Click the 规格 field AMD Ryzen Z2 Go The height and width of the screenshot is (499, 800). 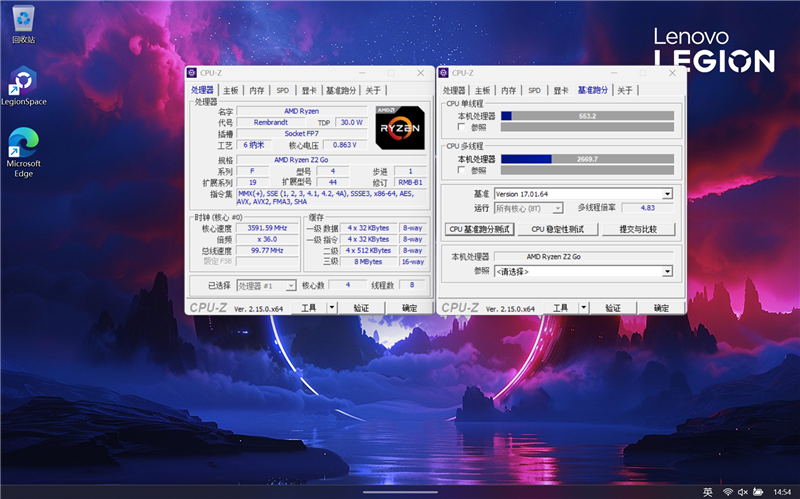332,160
